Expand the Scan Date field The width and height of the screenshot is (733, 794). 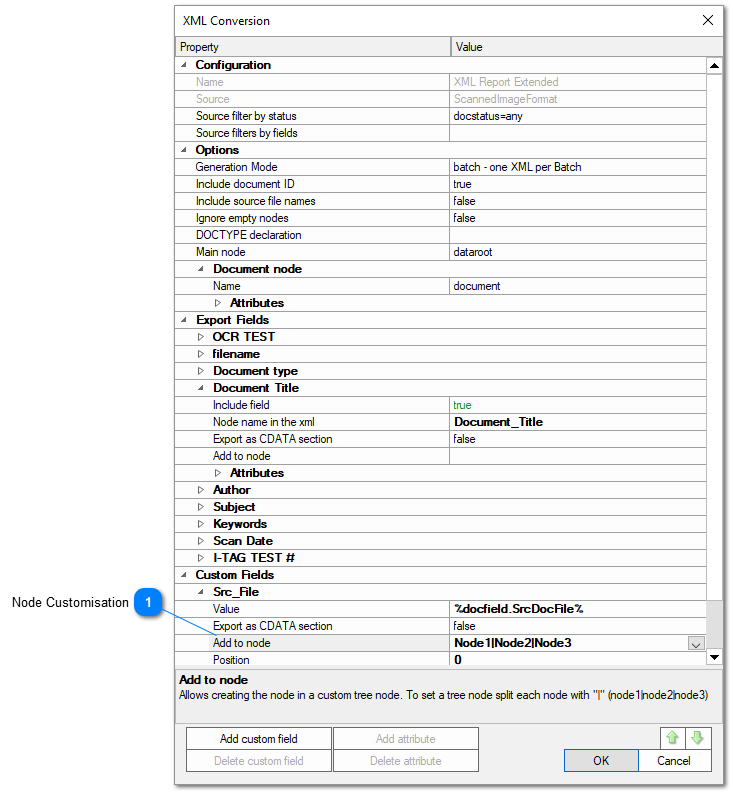point(201,541)
